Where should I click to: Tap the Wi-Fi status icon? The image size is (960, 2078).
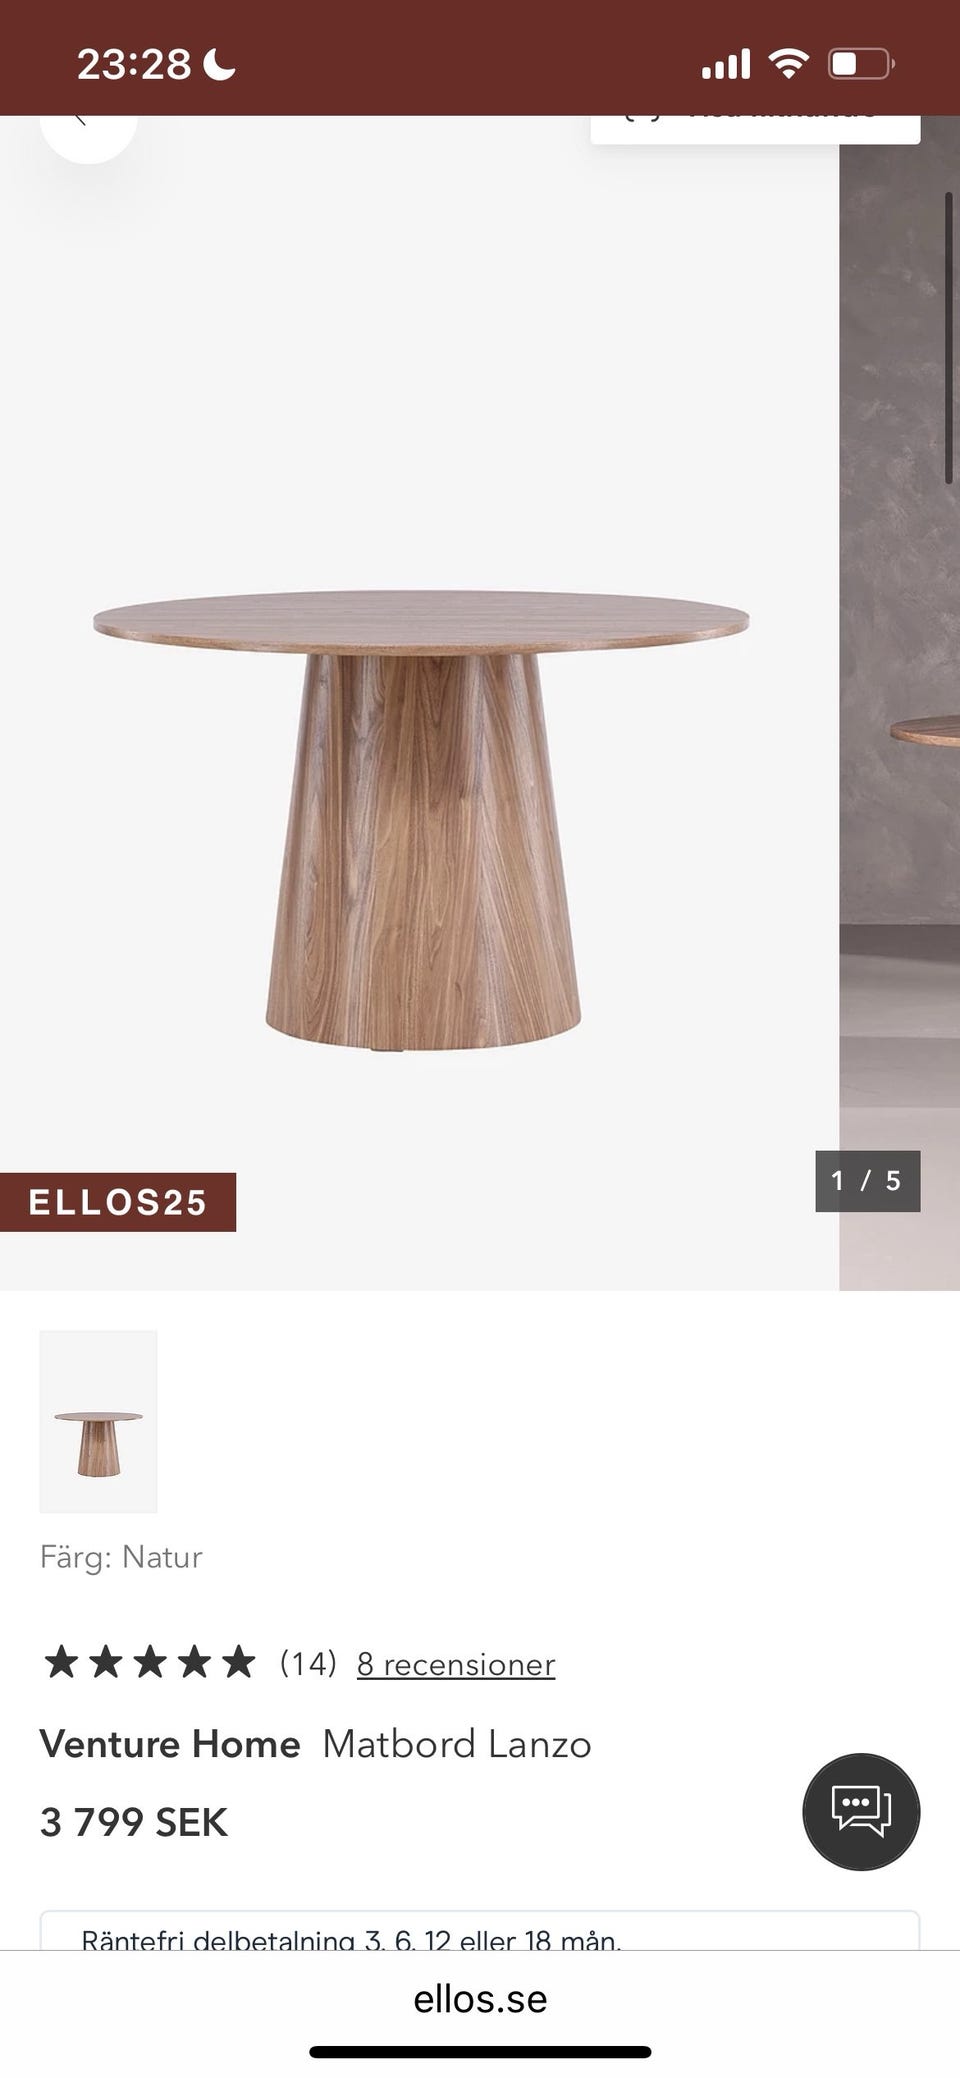[788, 64]
